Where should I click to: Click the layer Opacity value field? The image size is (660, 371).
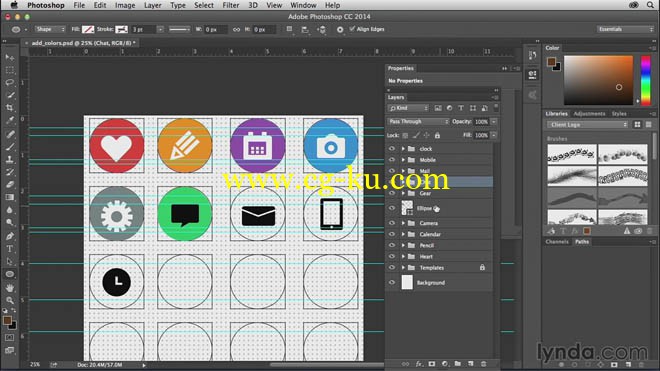click(x=481, y=122)
